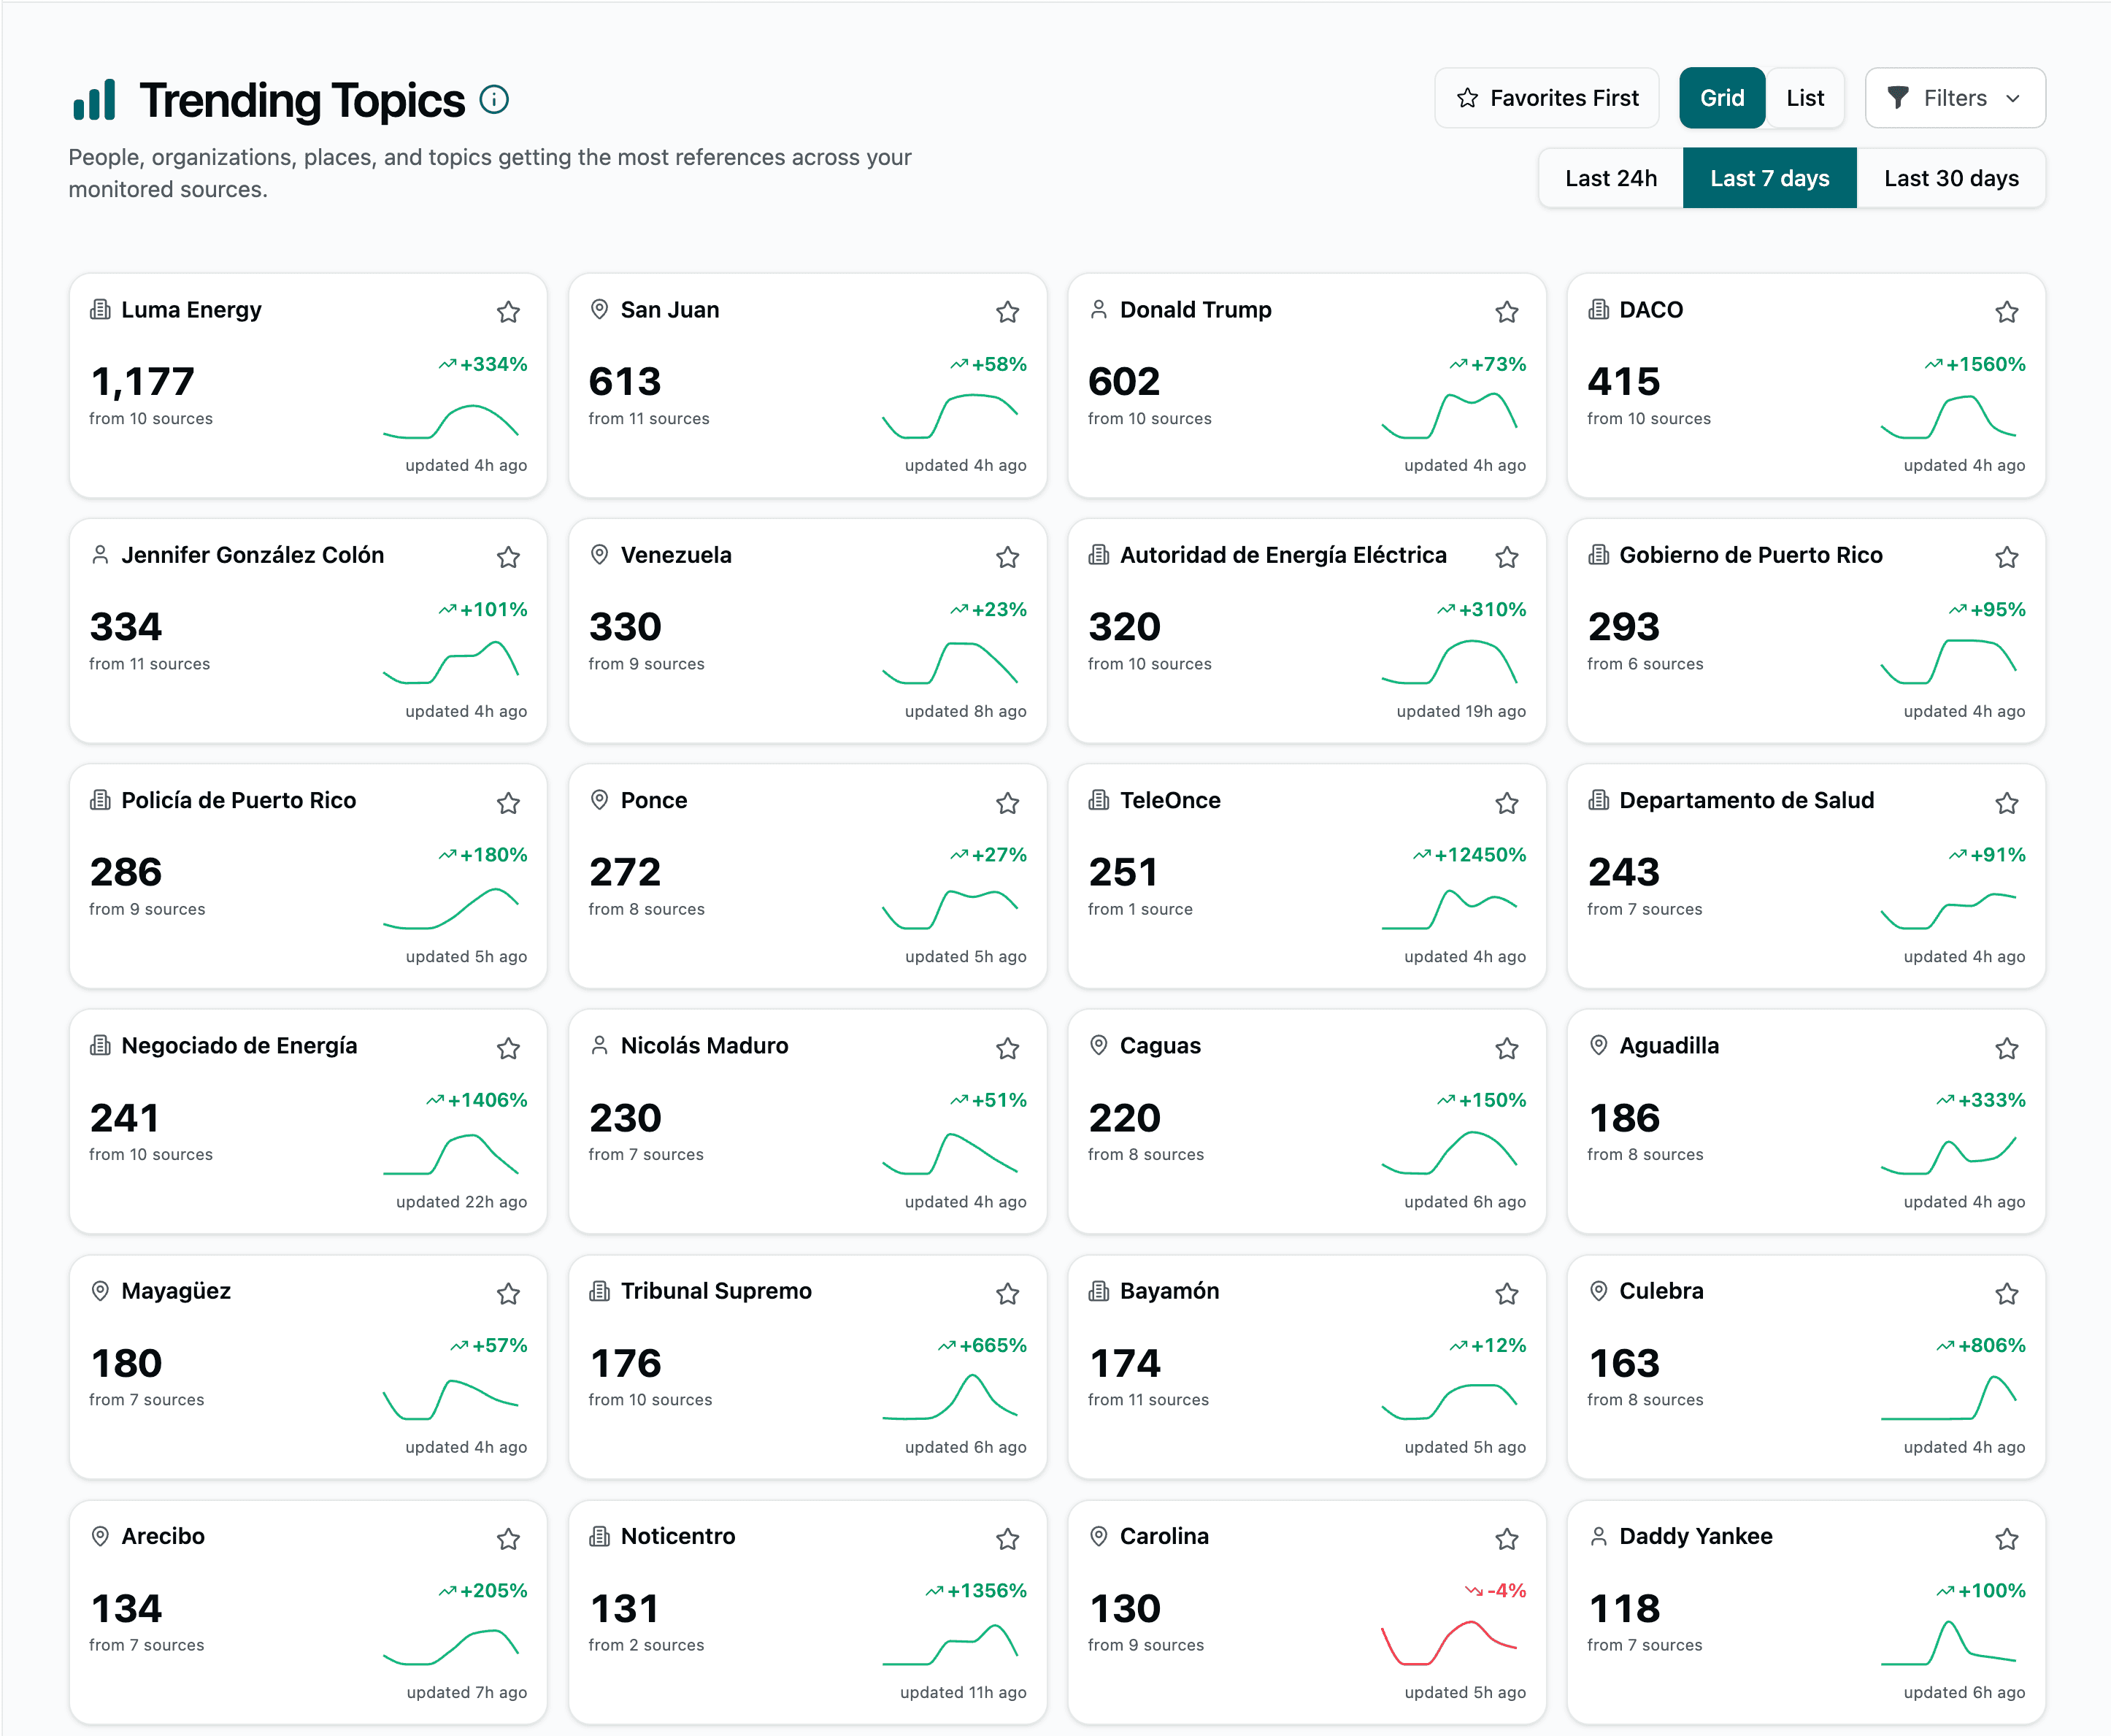Click the location pin icon on San Juan card
Image resolution: width=2111 pixels, height=1736 pixels.
[x=598, y=310]
